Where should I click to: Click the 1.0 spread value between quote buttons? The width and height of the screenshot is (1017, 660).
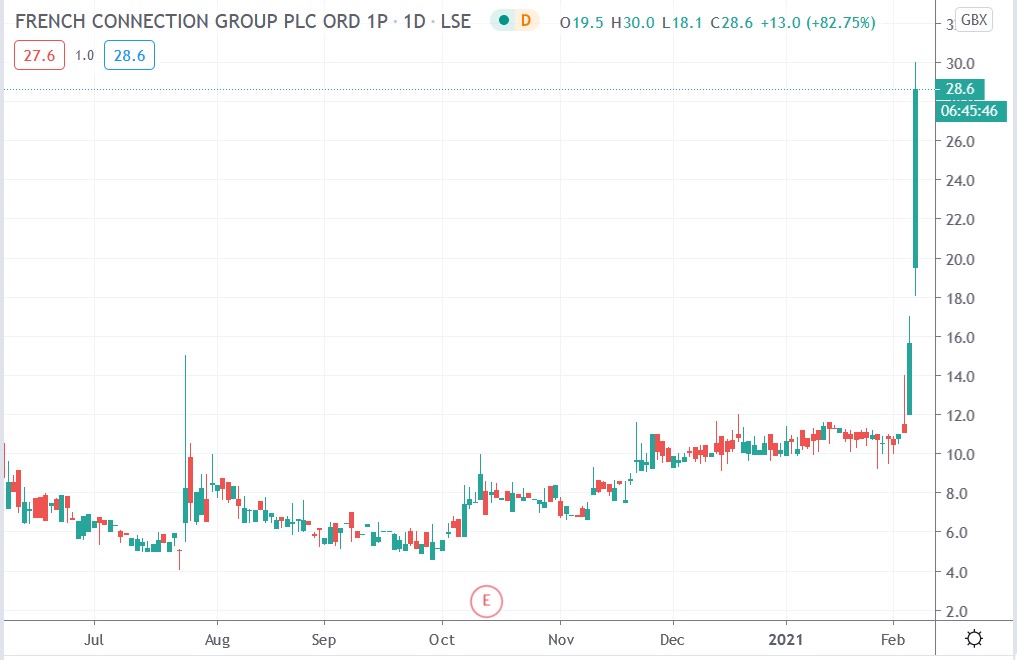point(83,55)
